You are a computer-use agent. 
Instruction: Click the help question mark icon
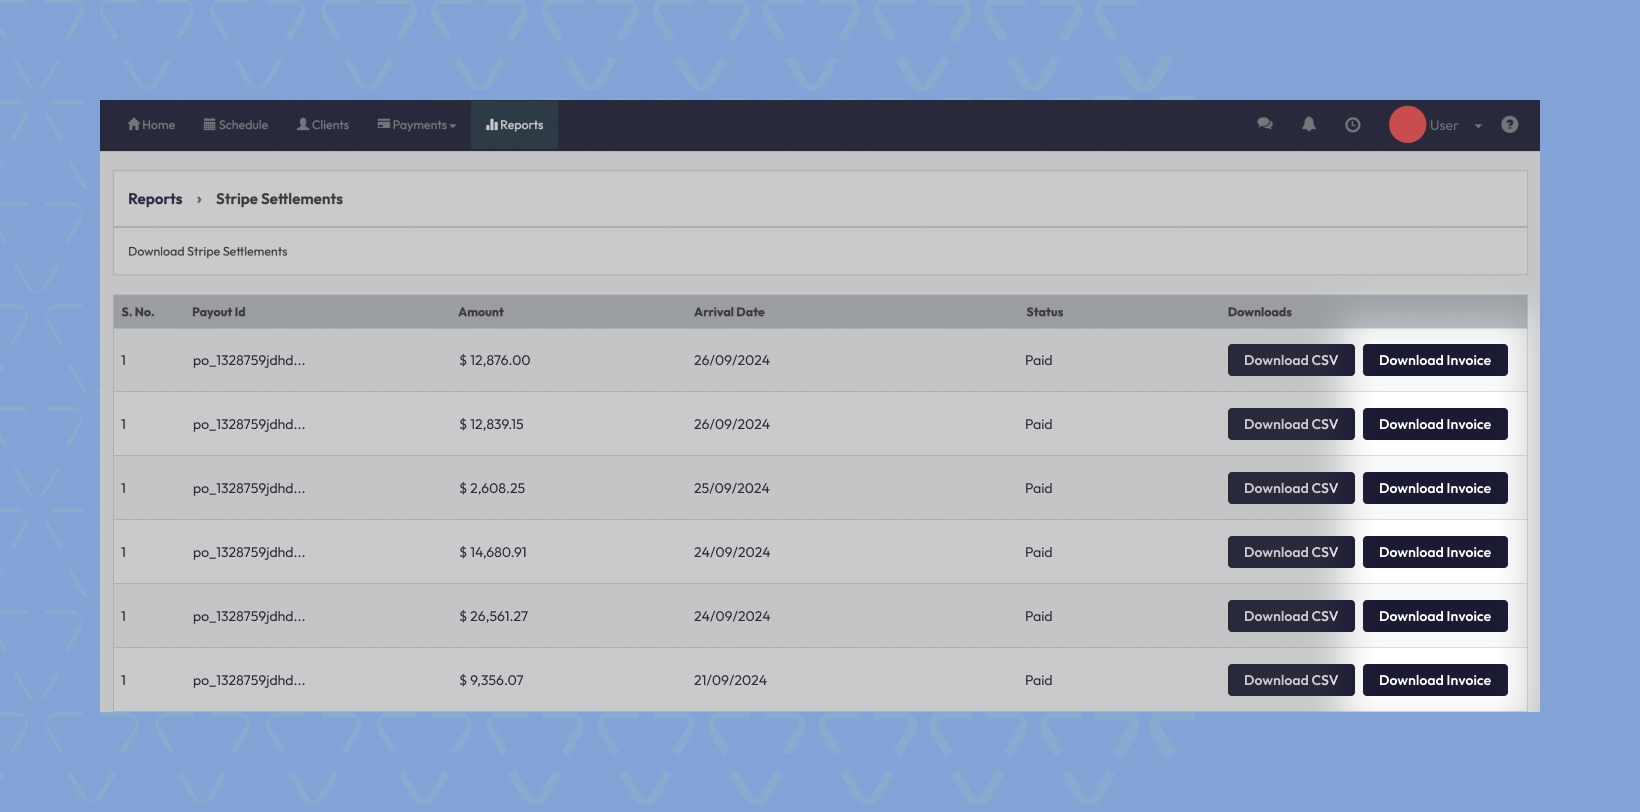[1510, 125]
